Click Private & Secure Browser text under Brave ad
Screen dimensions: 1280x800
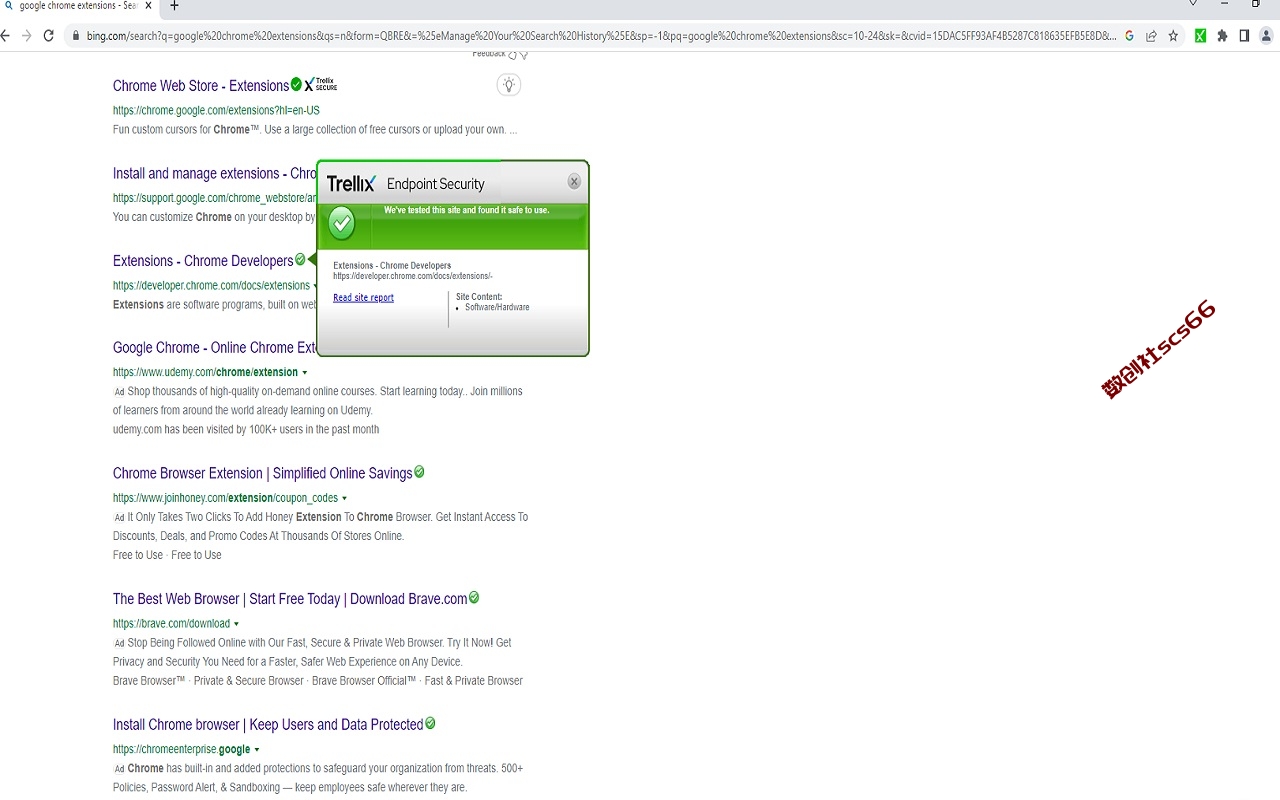(249, 681)
